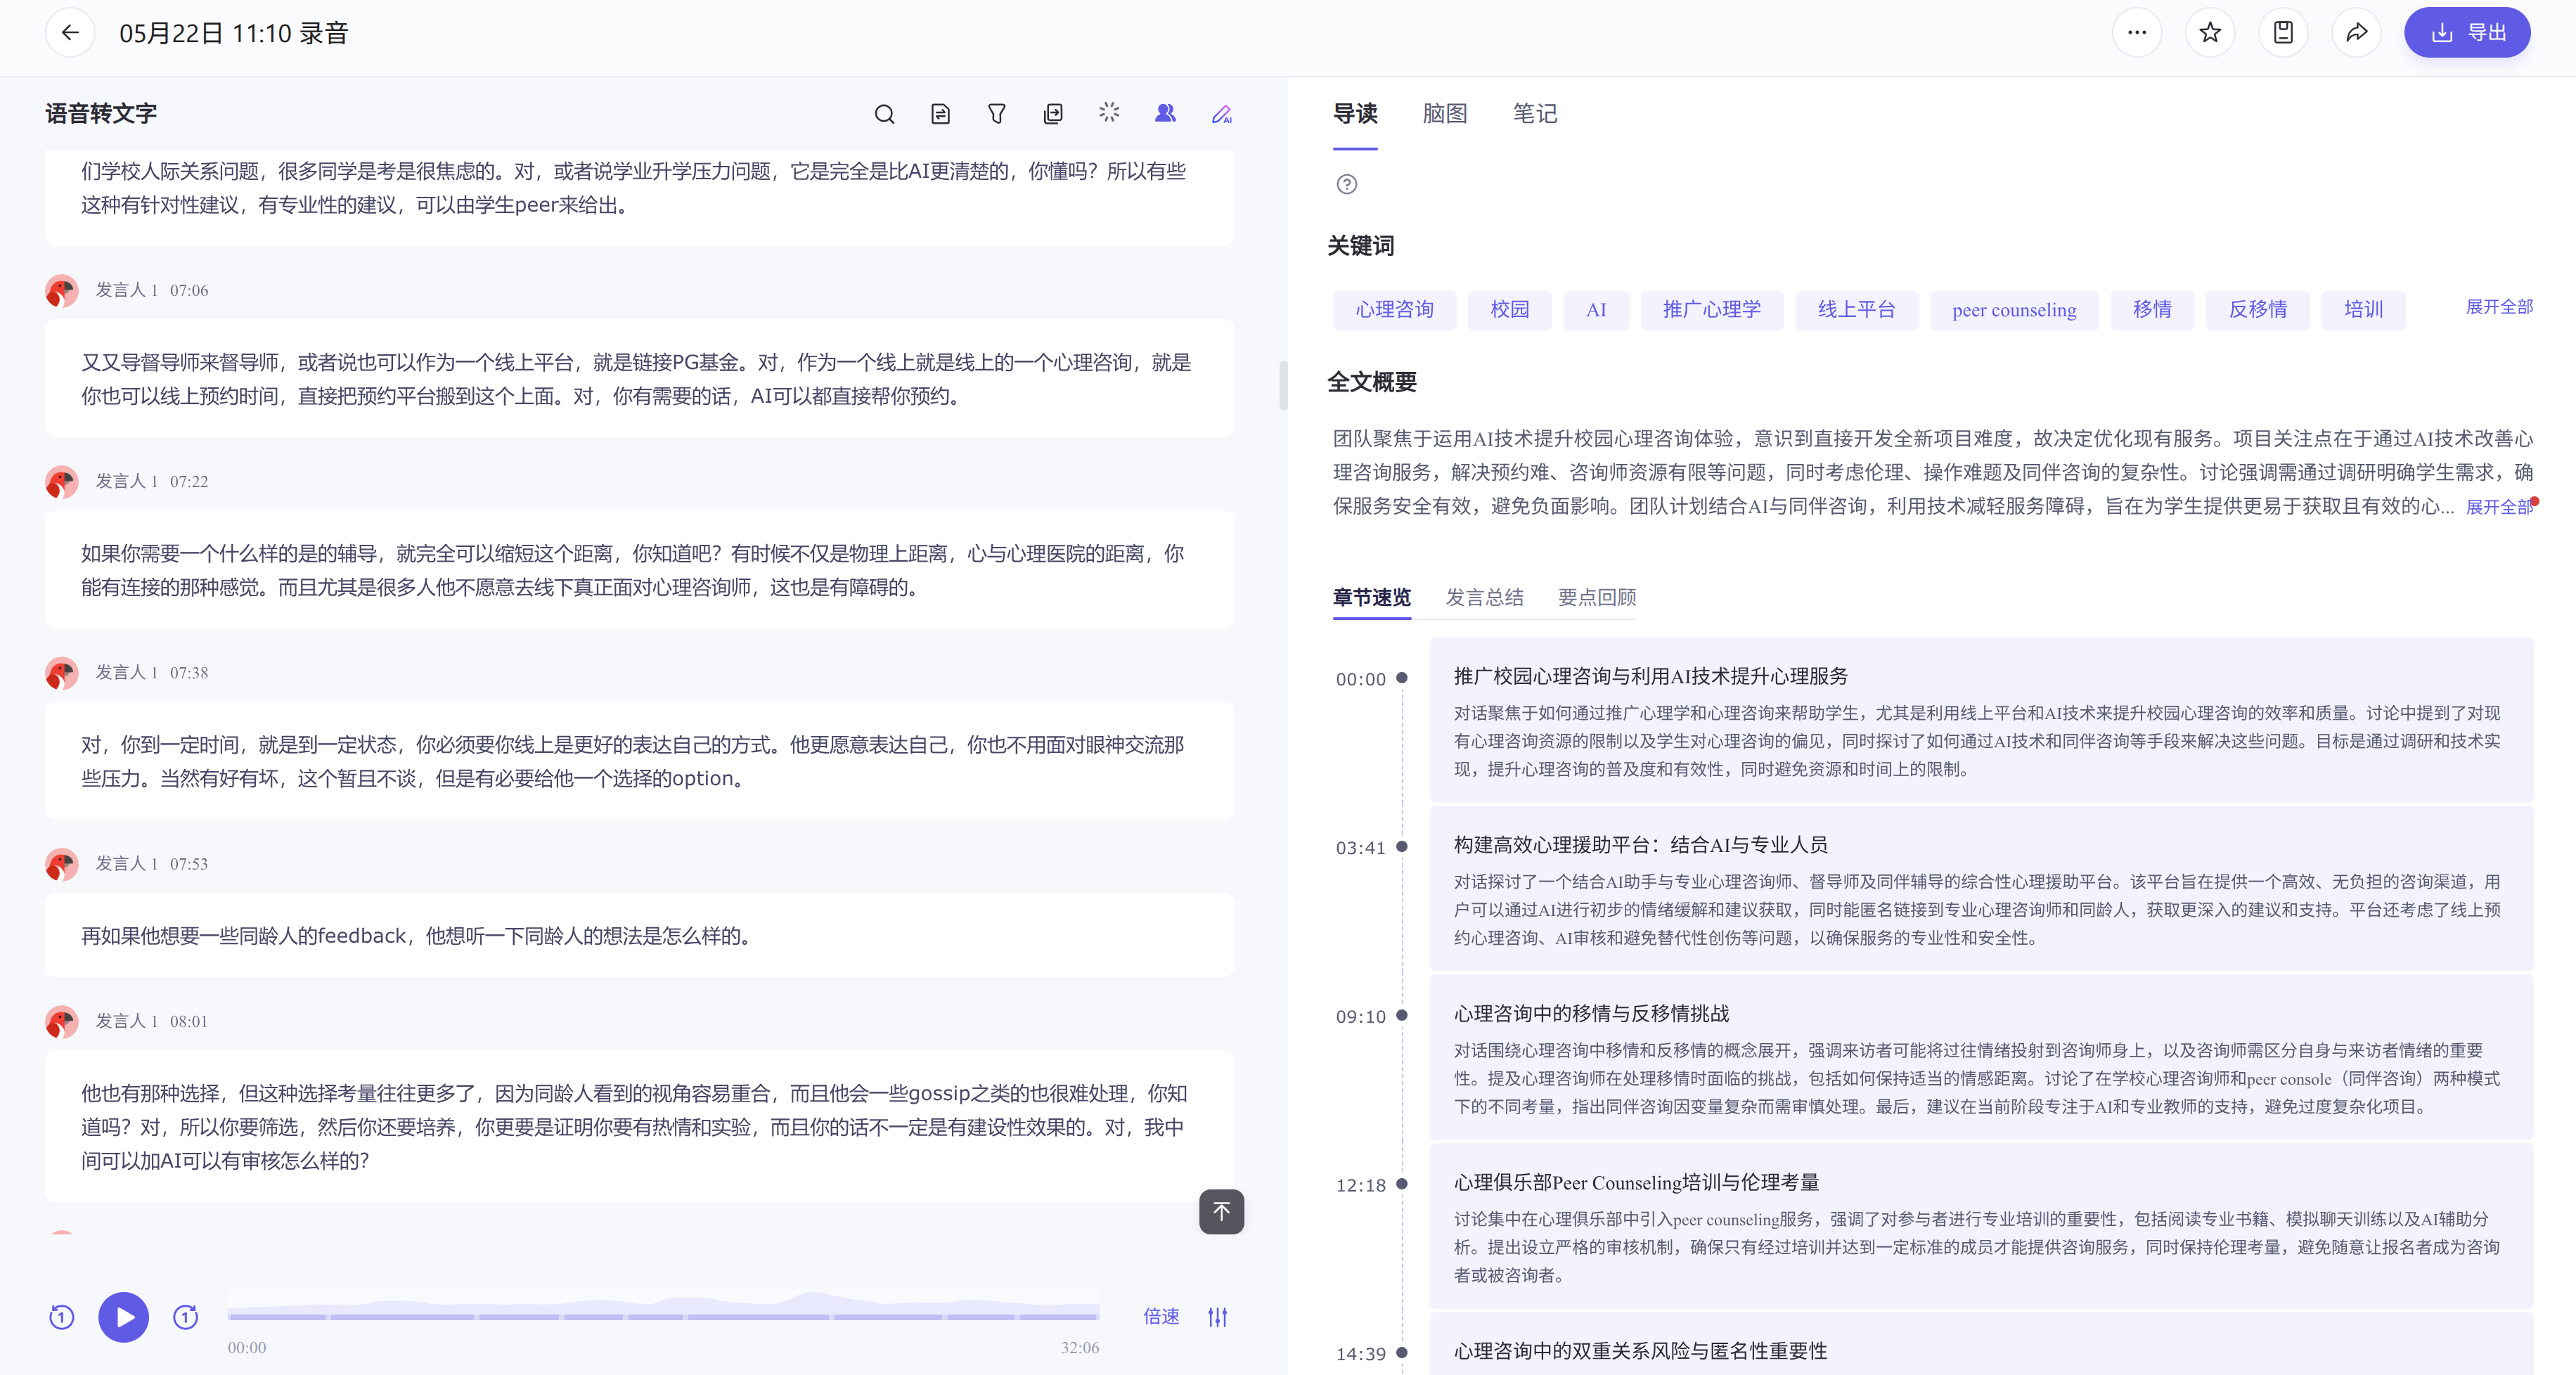The image size is (2576, 1375).
Task: Toggle the speaker display icon
Action: point(1165,114)
